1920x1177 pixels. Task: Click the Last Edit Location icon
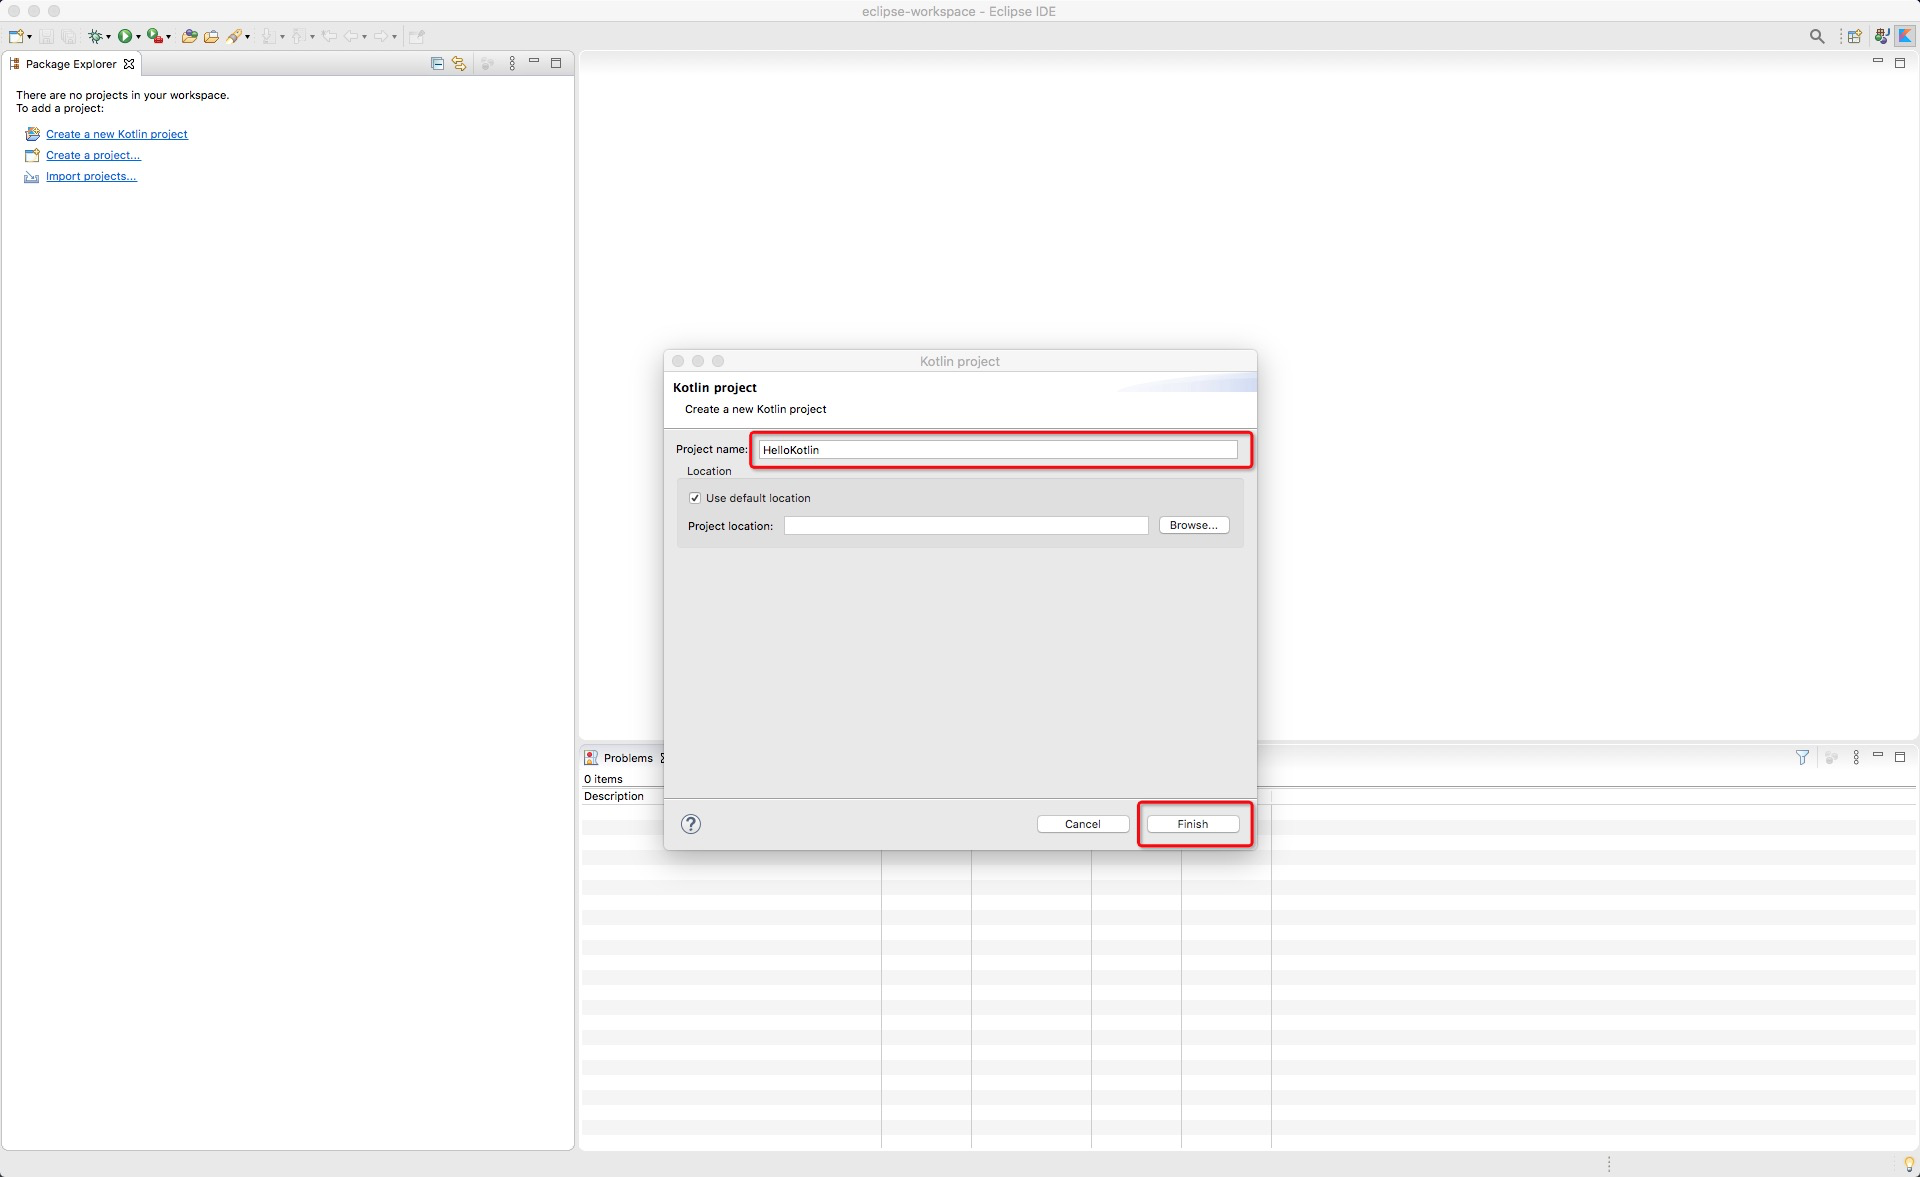pyautogui.click(x=329, y=36)
